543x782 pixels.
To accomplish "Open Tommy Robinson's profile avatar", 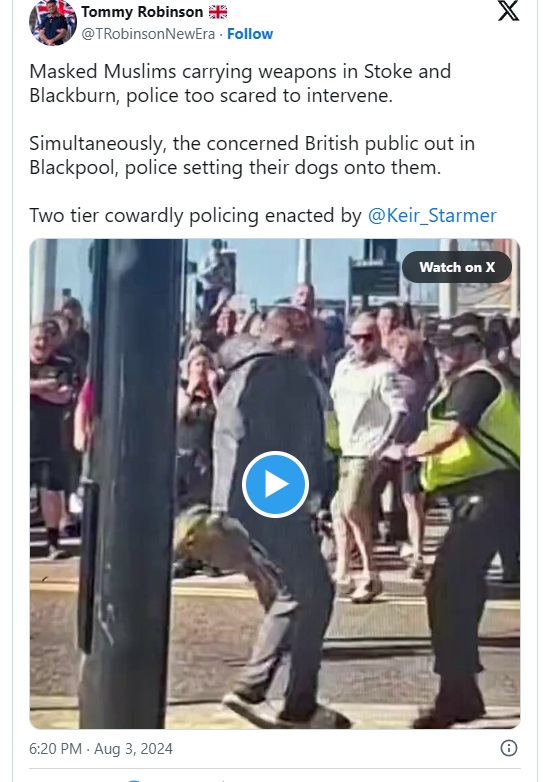I will coord(53,22).
